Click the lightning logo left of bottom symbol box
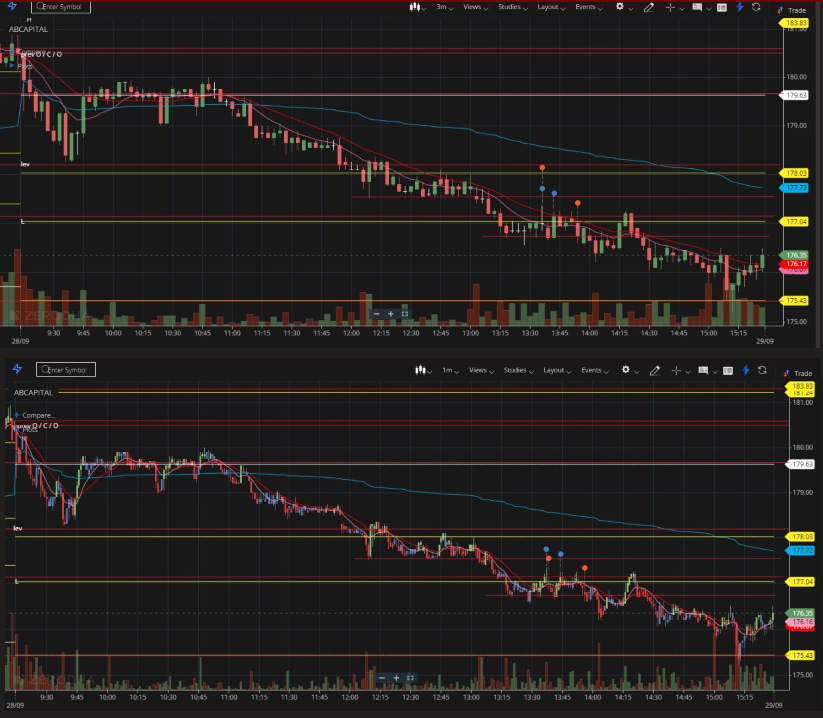The width and height of the screenshot is (823, 718). [17, 368]
